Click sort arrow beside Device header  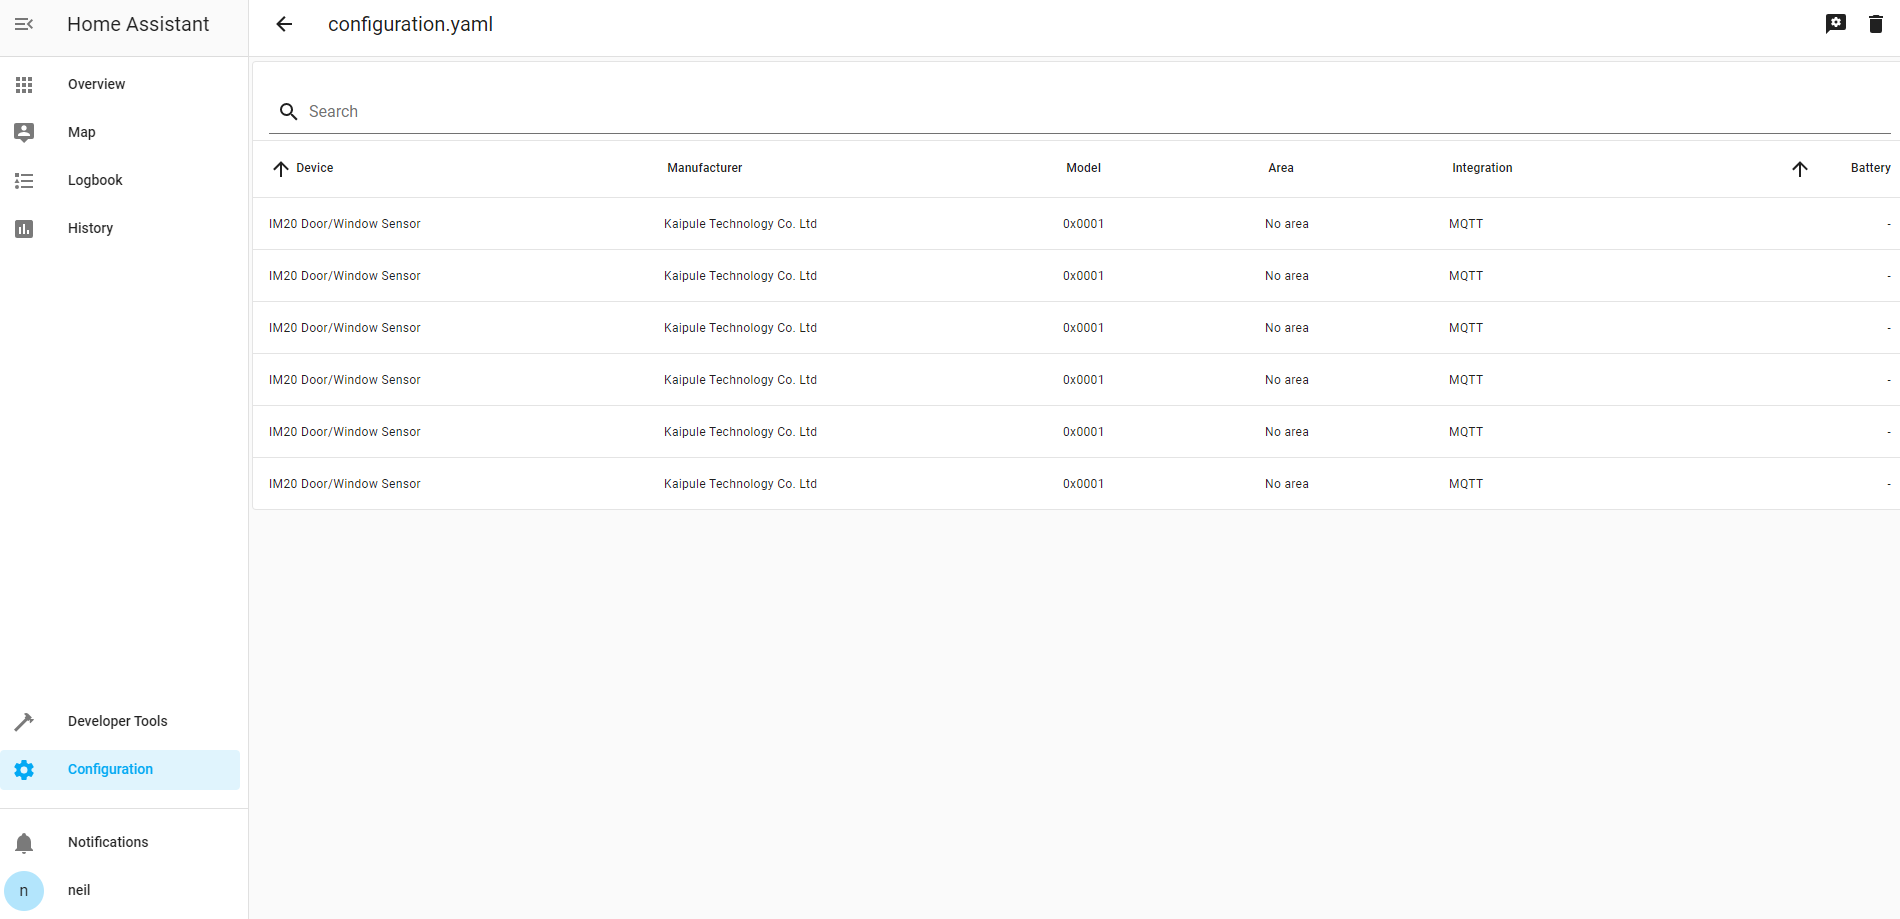pos(281,169)
